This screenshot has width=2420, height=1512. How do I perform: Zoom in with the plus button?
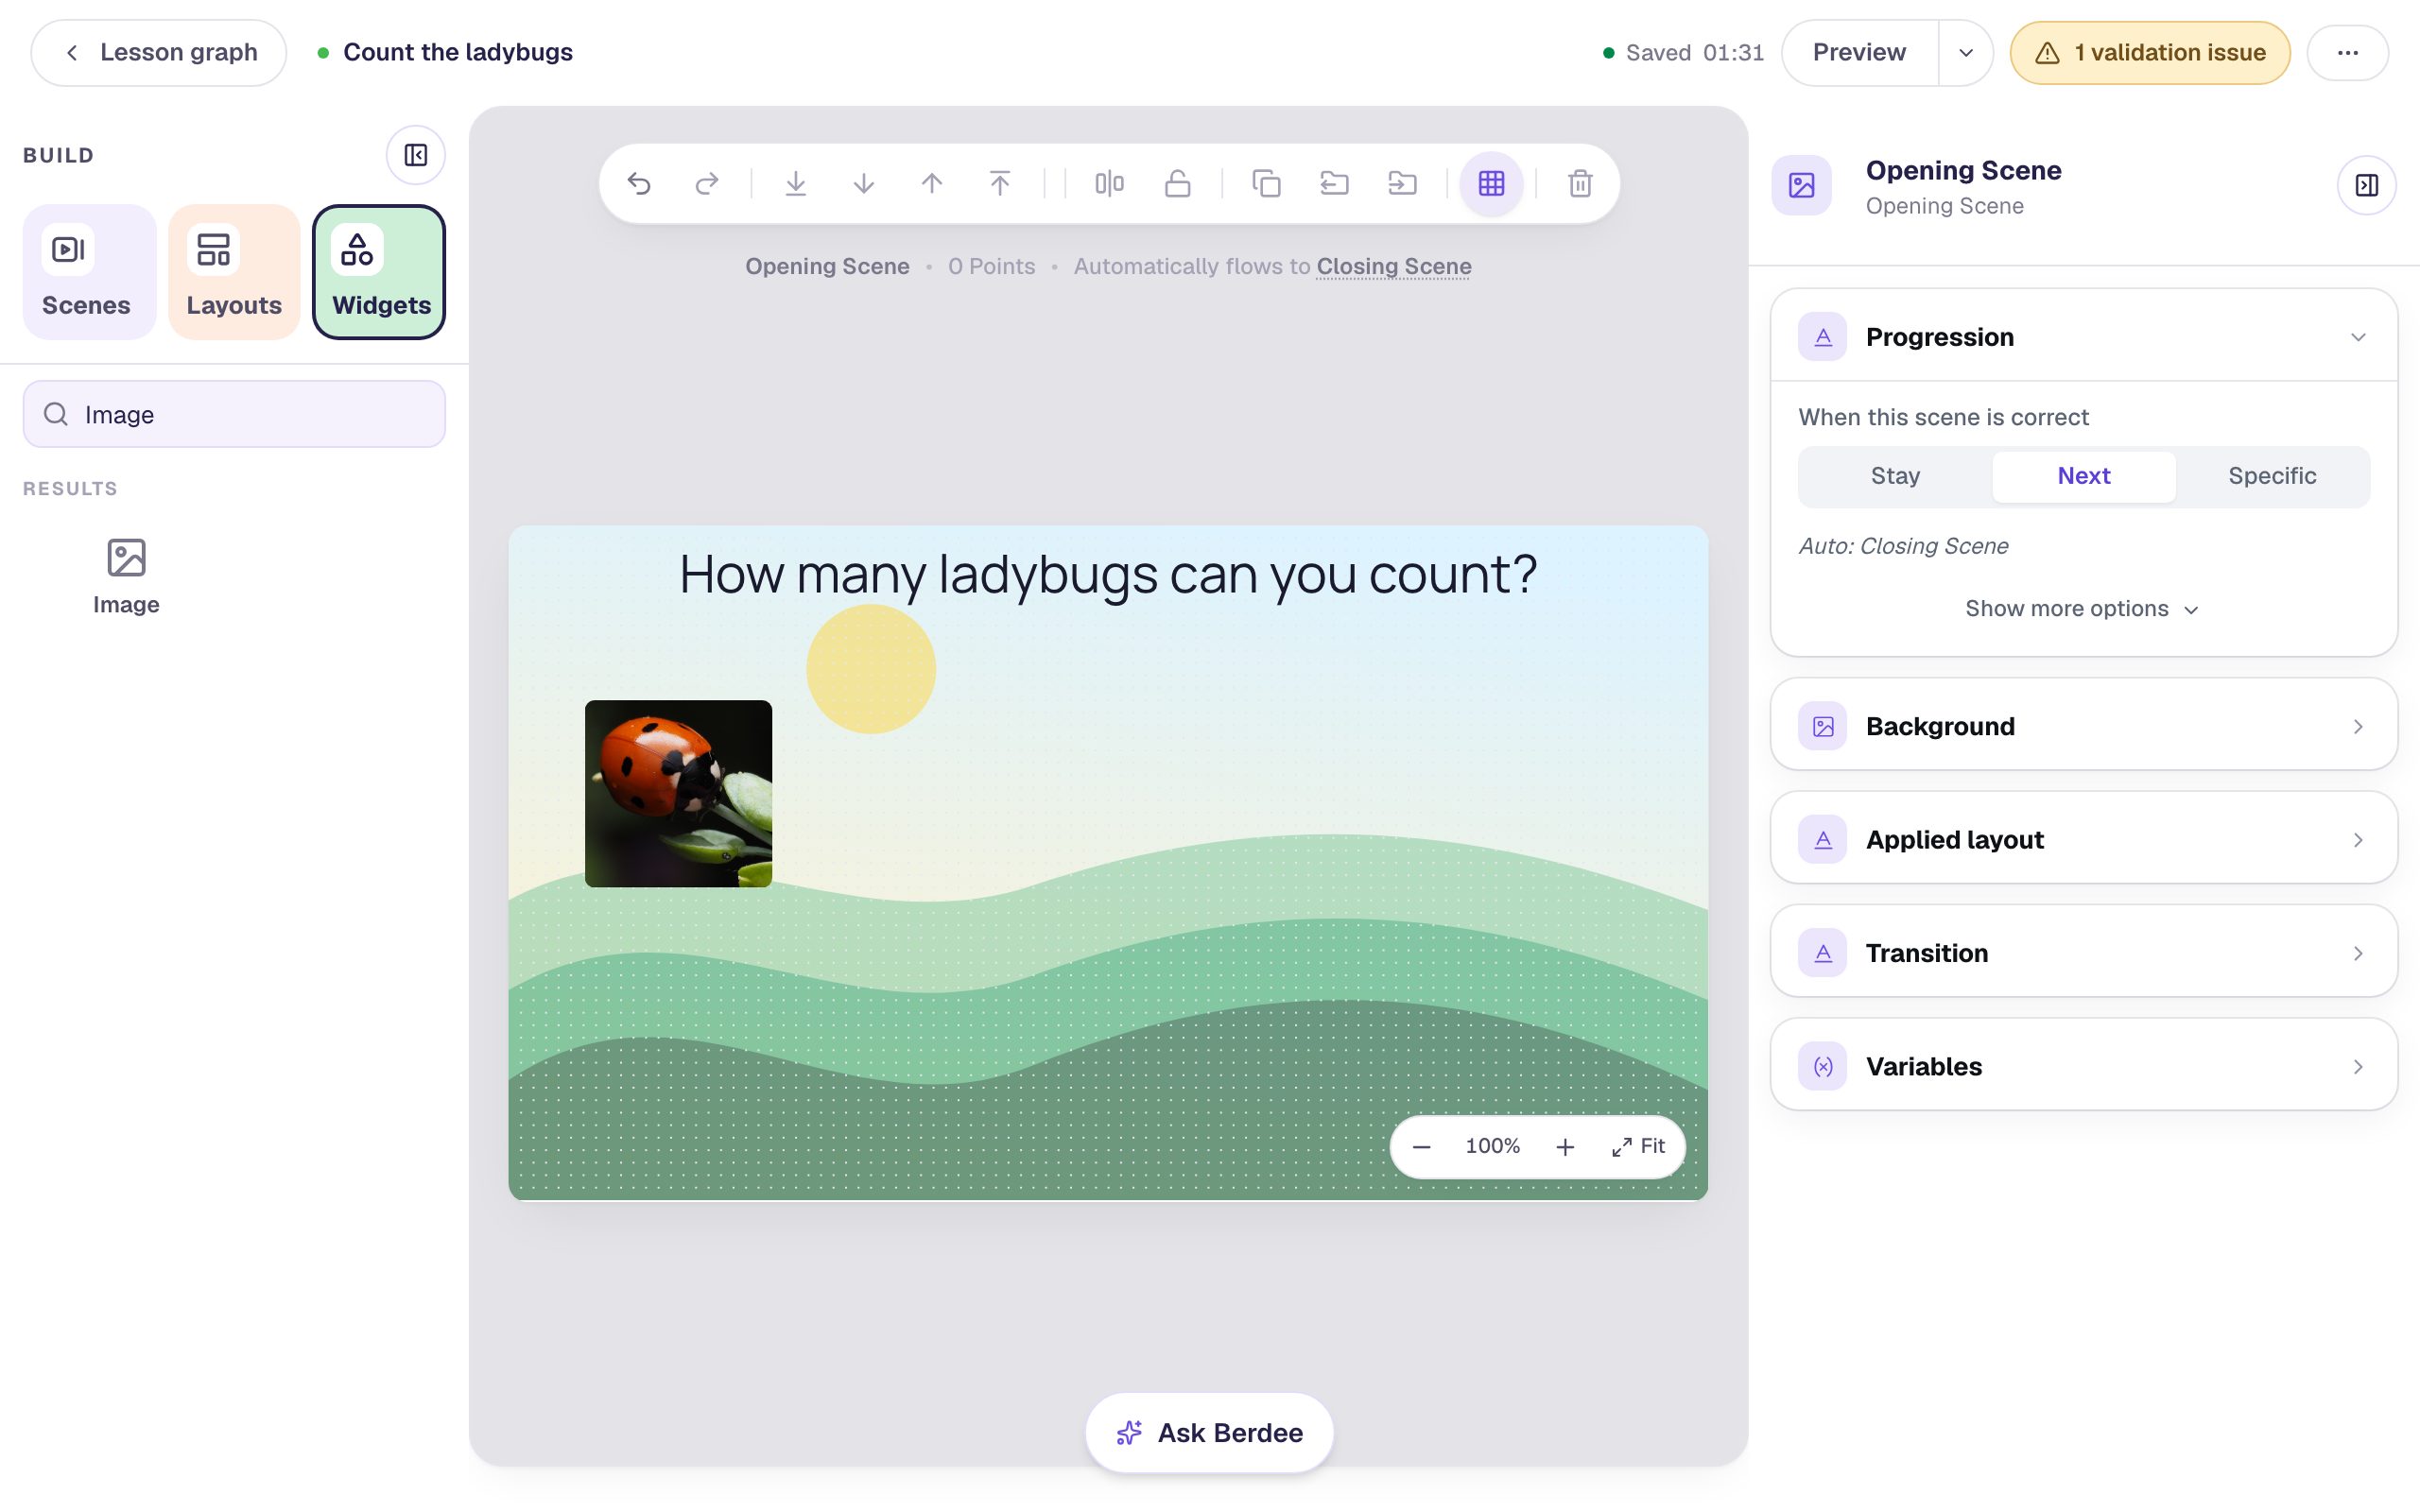(x=1565, y=1147)
